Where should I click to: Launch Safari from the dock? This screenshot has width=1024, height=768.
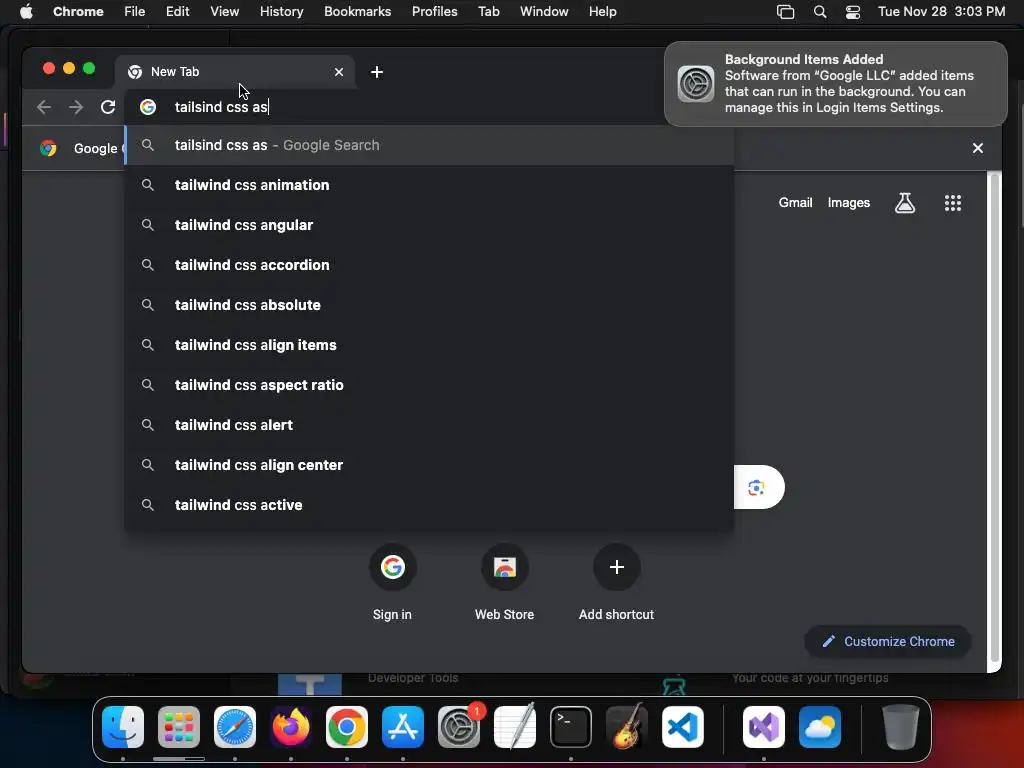point(235,727)
